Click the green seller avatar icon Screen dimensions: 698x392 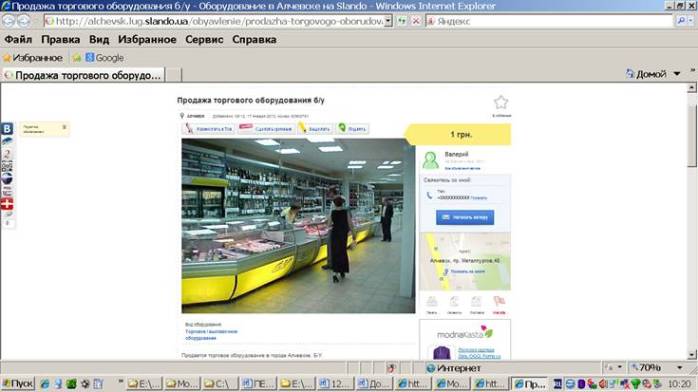click(430, 160)
